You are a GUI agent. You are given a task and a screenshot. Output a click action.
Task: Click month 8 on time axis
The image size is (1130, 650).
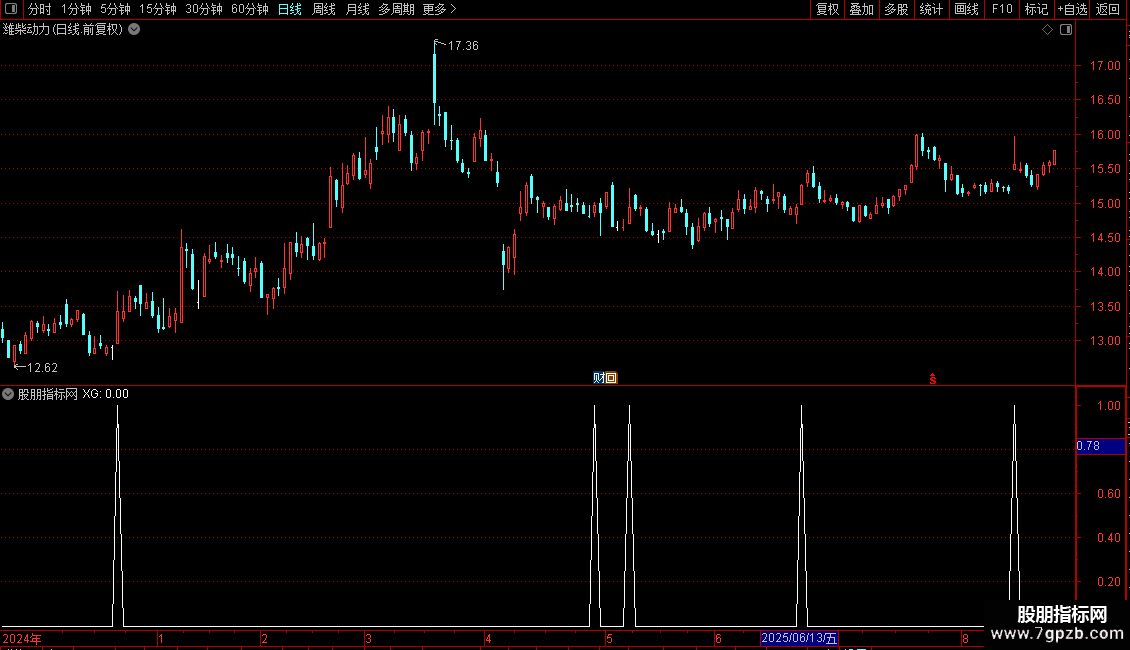pyautogui.click(x=965, y=638)
